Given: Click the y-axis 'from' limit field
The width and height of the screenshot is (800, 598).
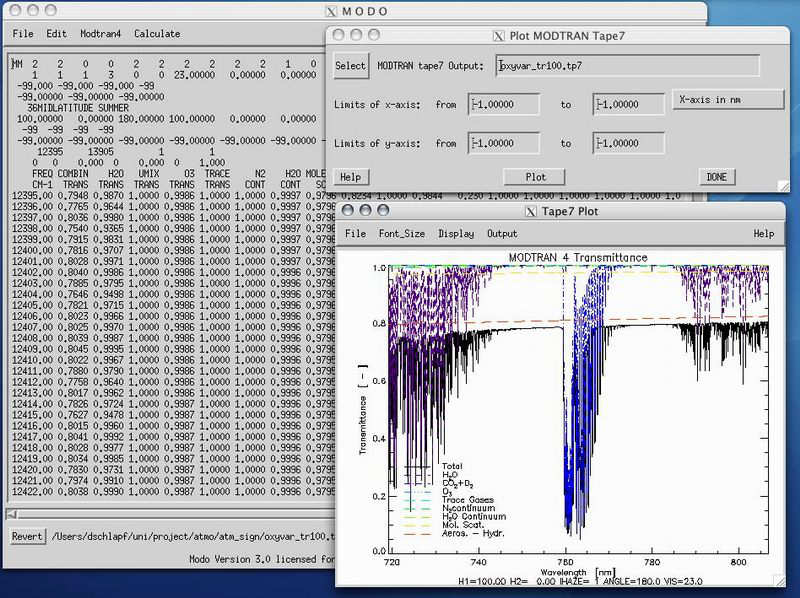Looking at the screenshot, I should 504,143.
